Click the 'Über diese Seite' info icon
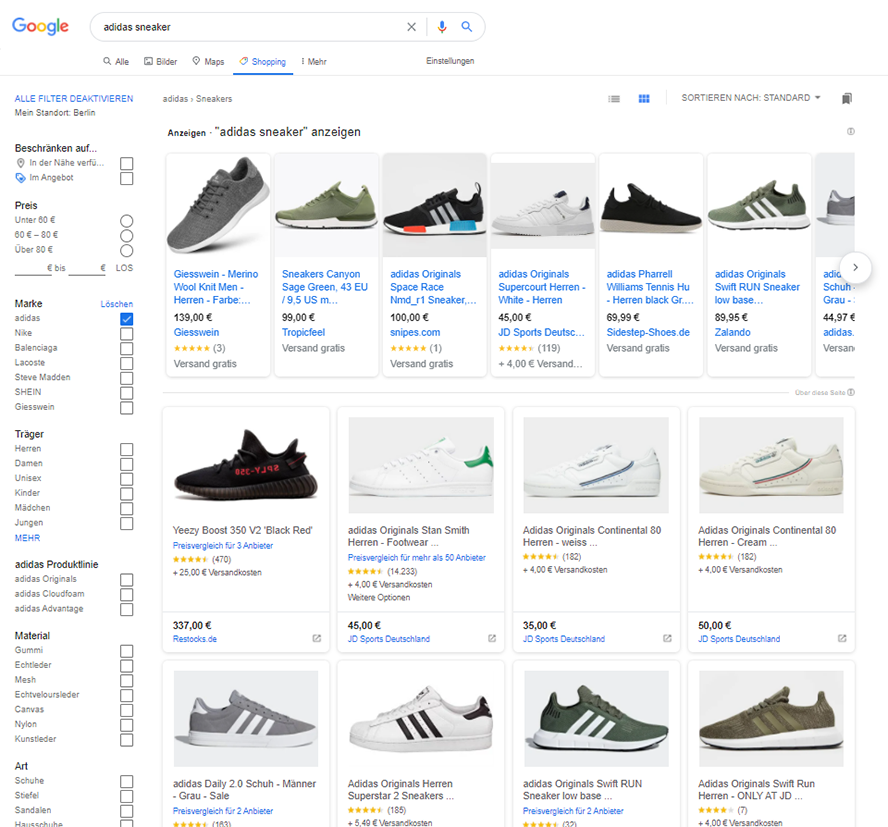Viewport: 888px width, 827px height. (x=851, y=392)
